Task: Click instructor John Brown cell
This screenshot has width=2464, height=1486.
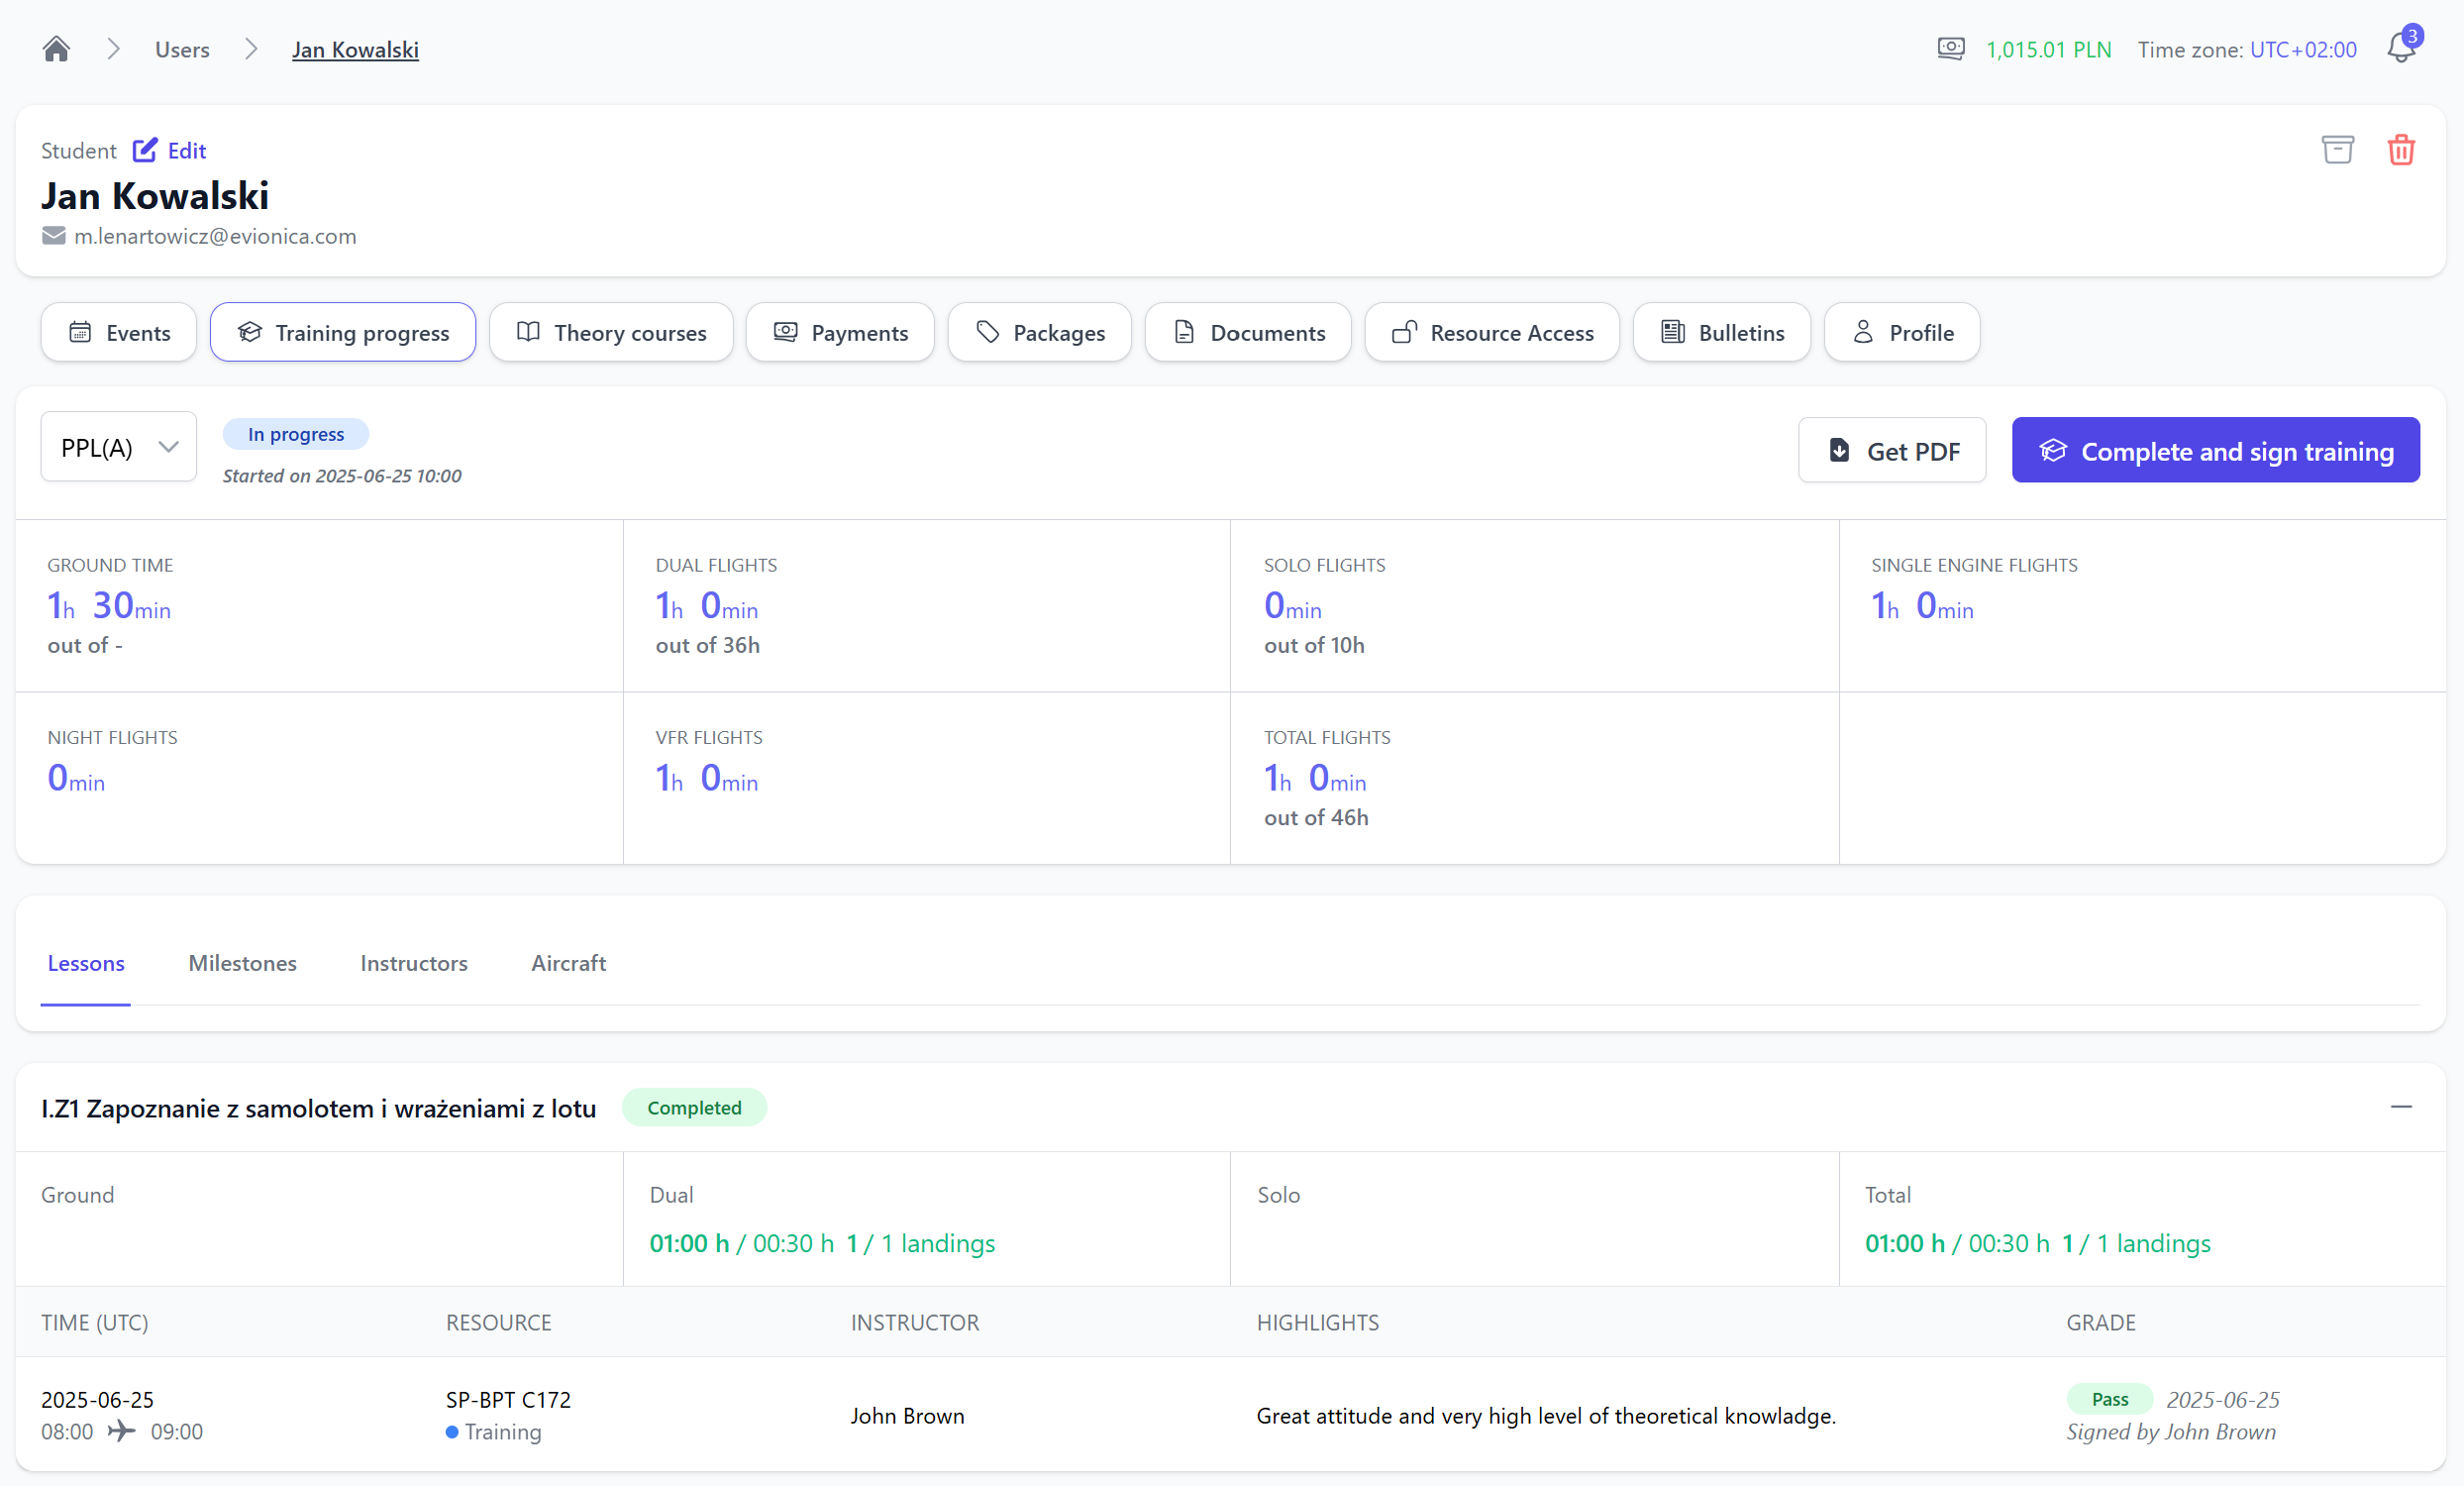Action: pyautogui.click(x=908, y=1416)
